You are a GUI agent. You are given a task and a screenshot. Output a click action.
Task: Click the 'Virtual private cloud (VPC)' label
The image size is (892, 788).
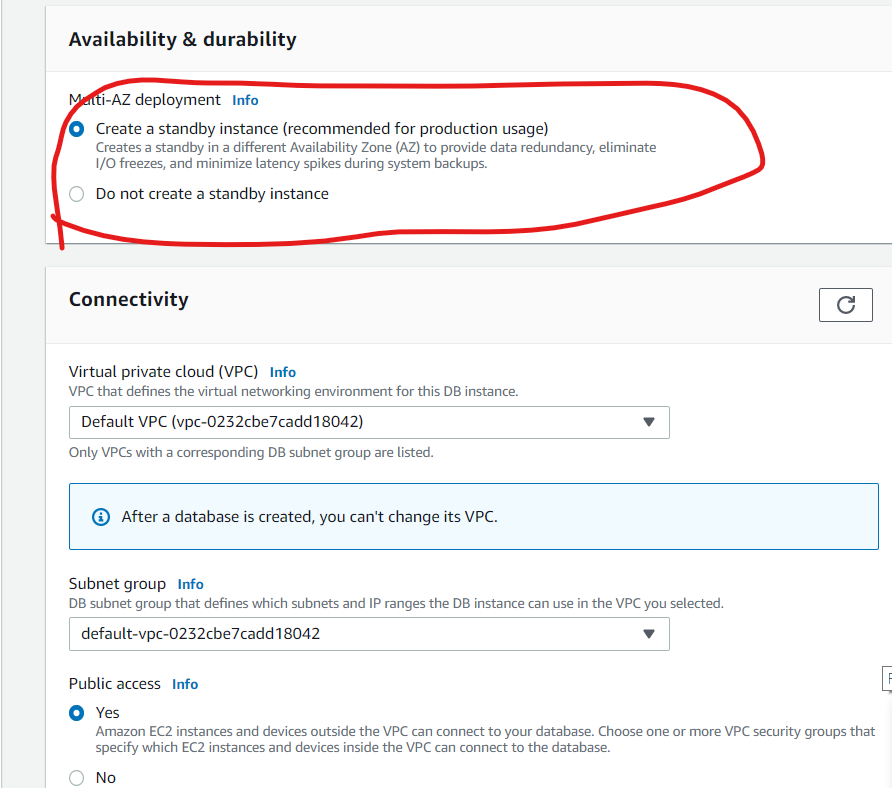(x=163, y=372)
